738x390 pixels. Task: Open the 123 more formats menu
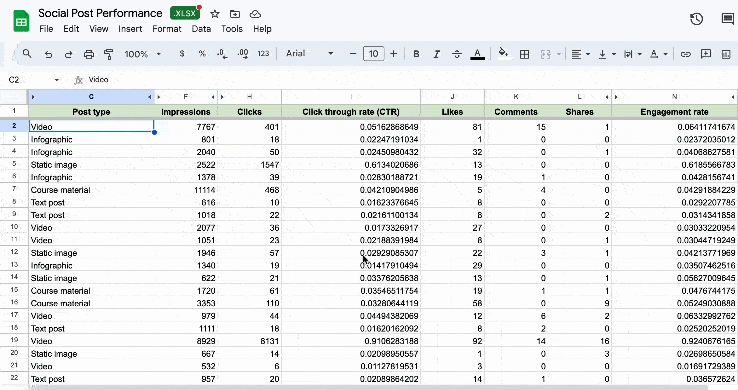pos(263,54)
